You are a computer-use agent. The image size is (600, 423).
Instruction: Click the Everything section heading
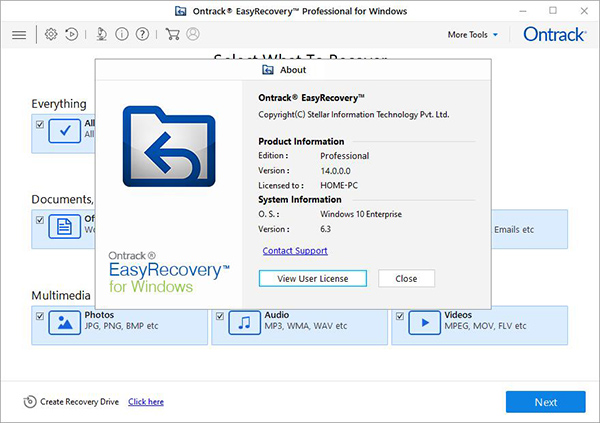pyautogui.click(x=59, y=104)
